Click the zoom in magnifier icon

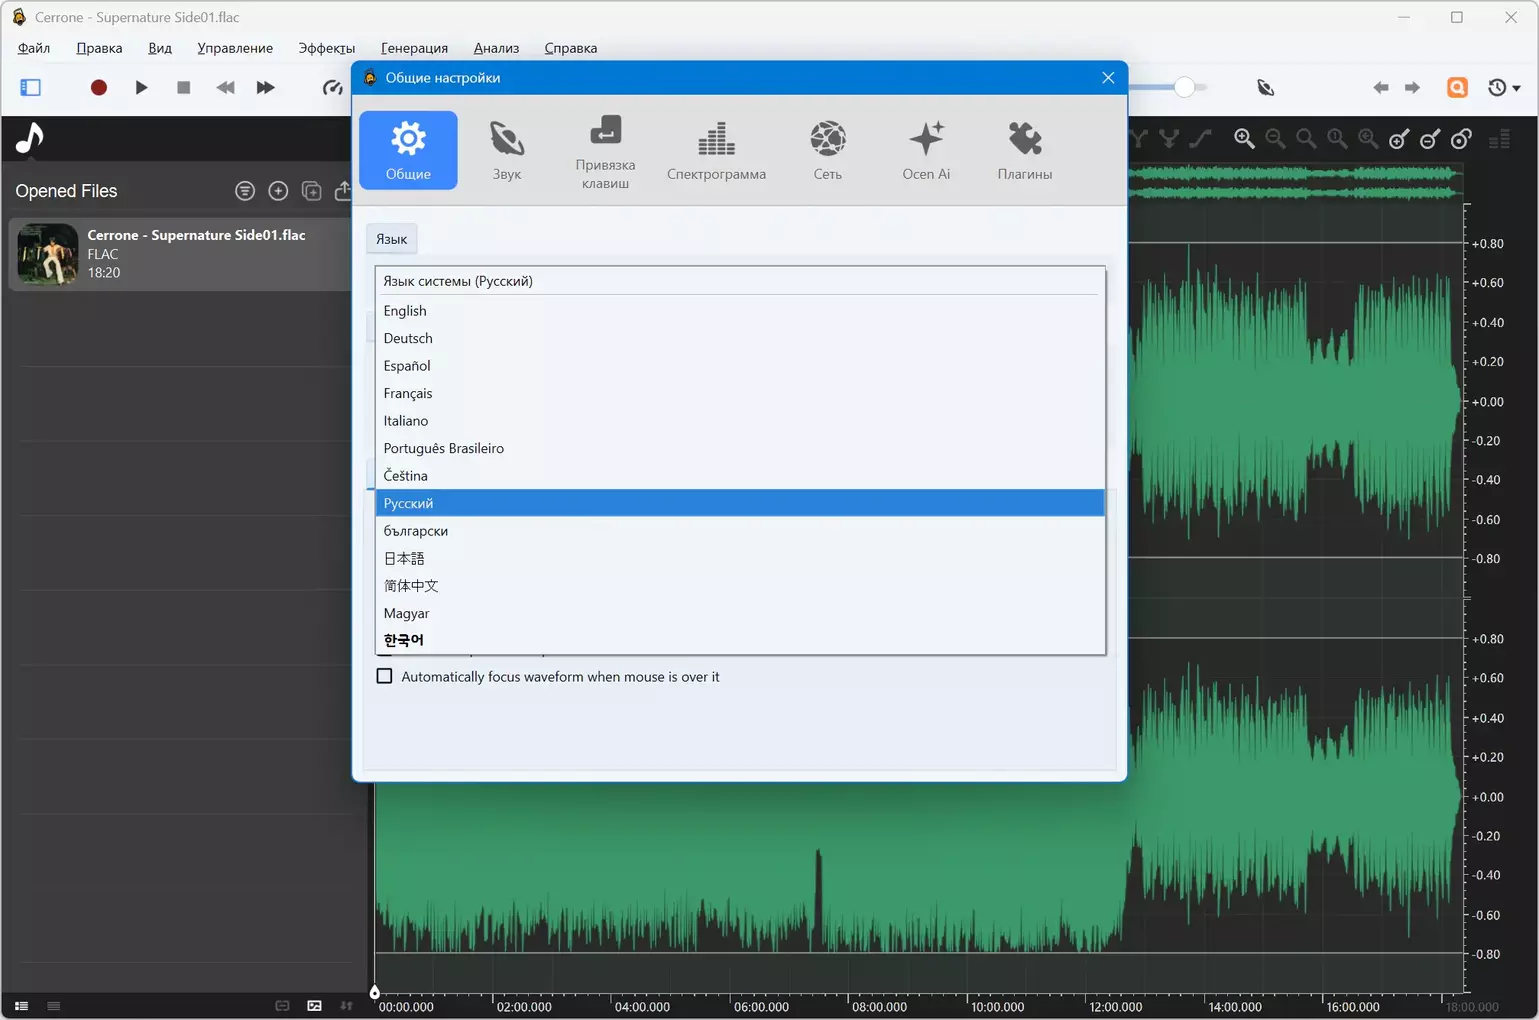click(x=1244, y=139)
